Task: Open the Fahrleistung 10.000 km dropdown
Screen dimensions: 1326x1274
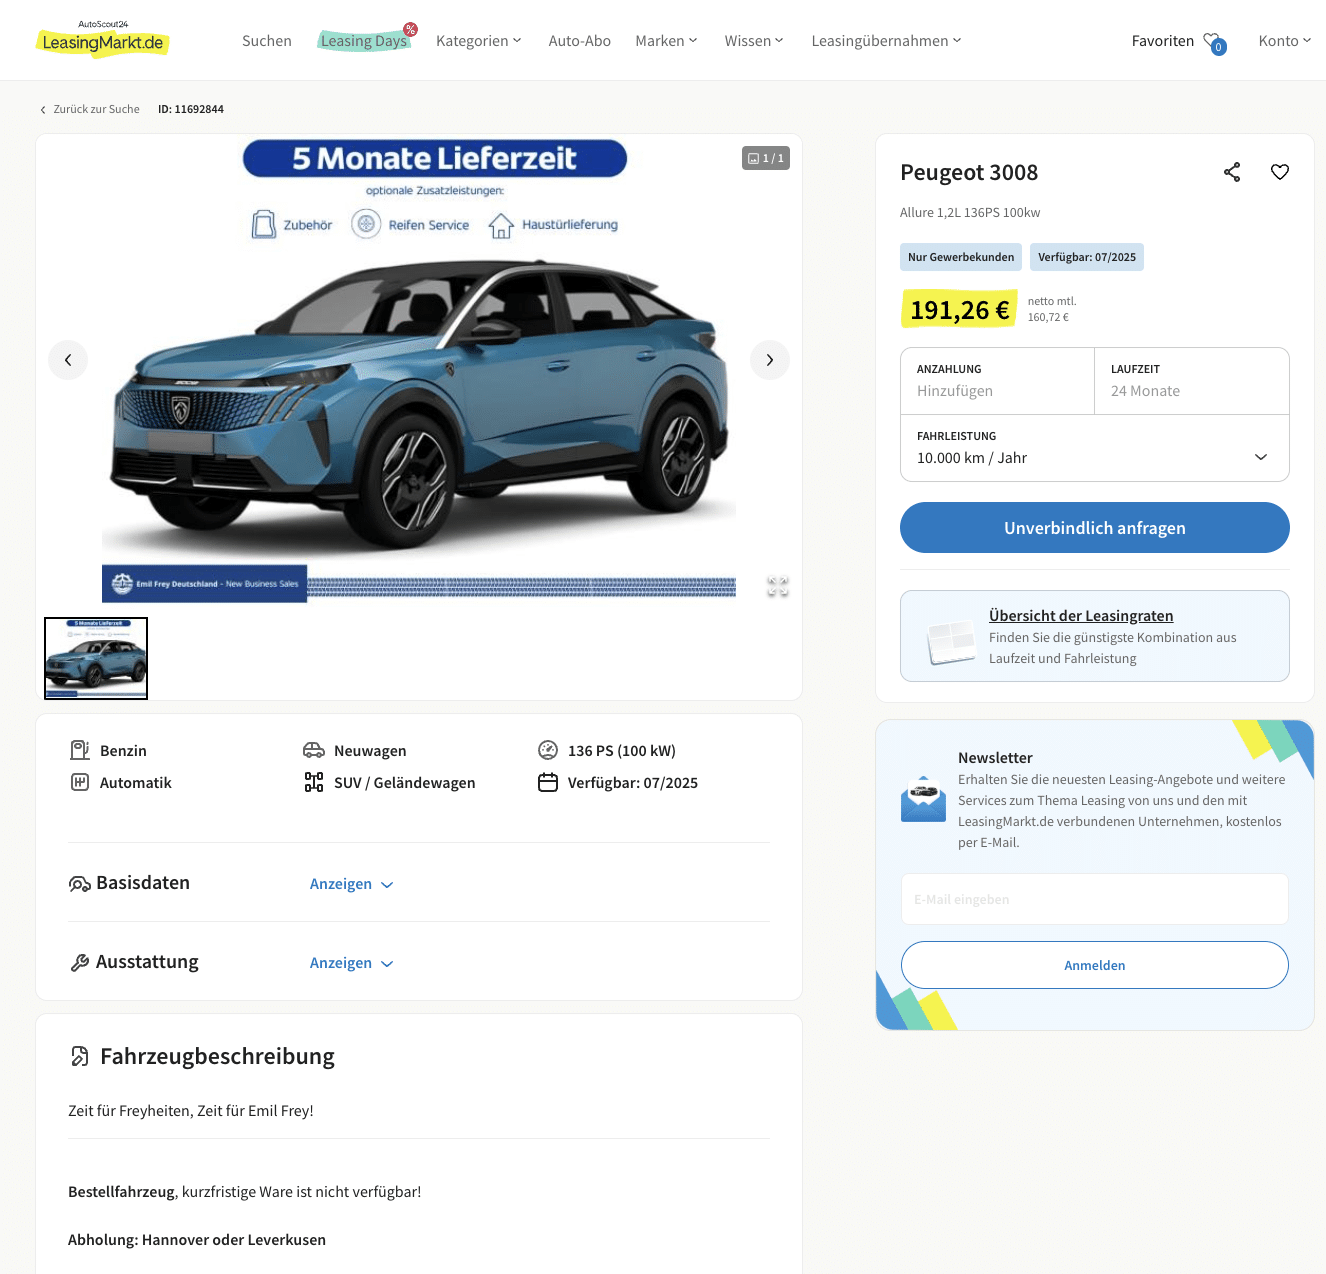Action: 1095,448
